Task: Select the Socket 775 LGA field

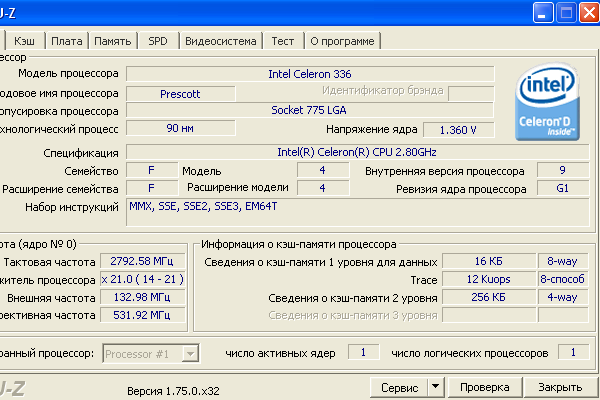Action: tap(309, 110)
